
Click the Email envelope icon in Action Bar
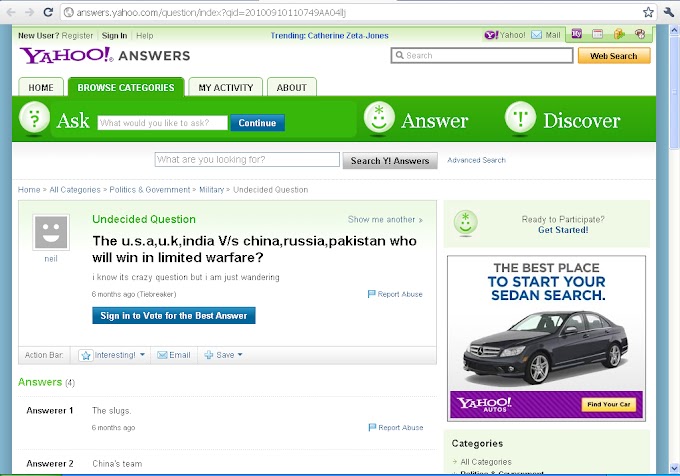[x=162, y=355]
